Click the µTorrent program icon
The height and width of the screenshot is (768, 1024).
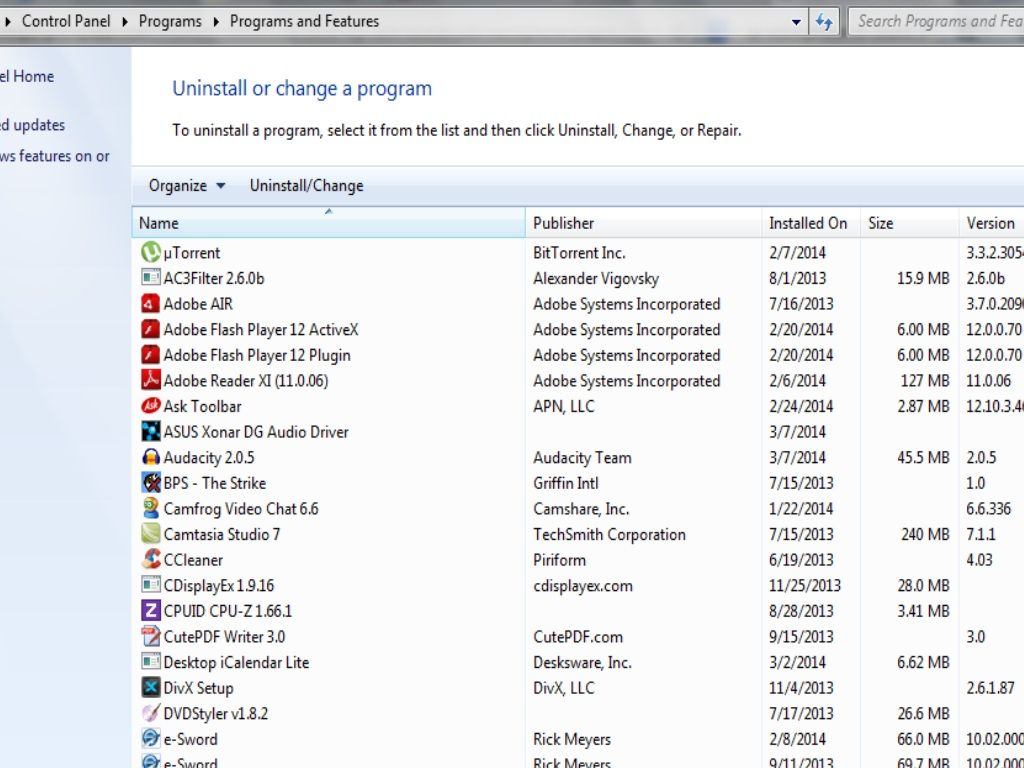[x=150, y=253]
